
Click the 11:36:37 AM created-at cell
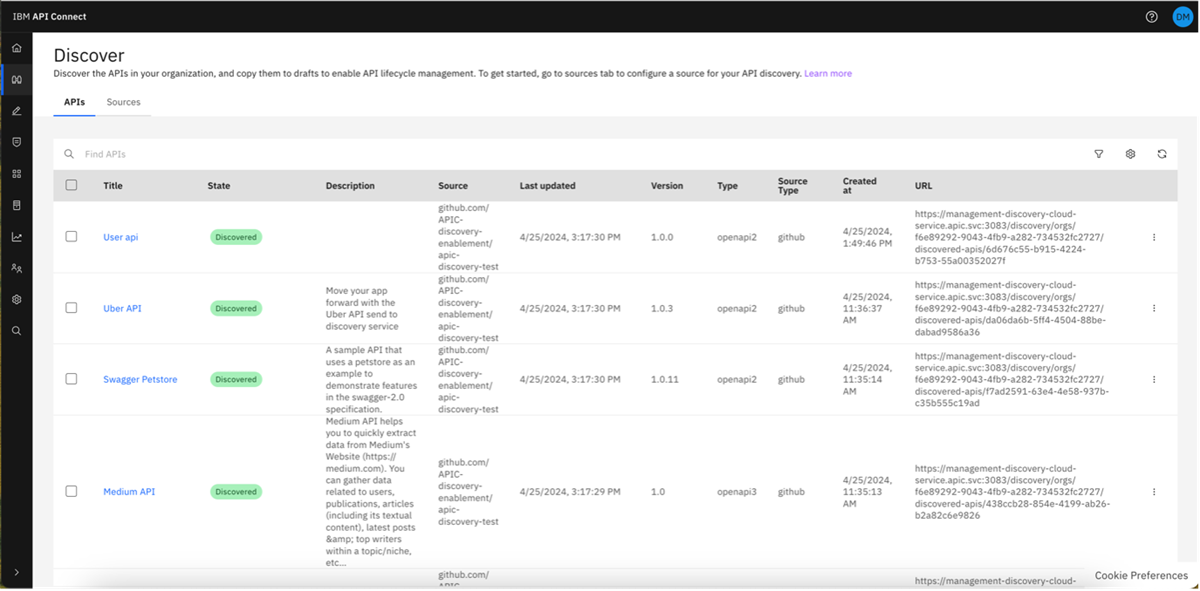867,308
